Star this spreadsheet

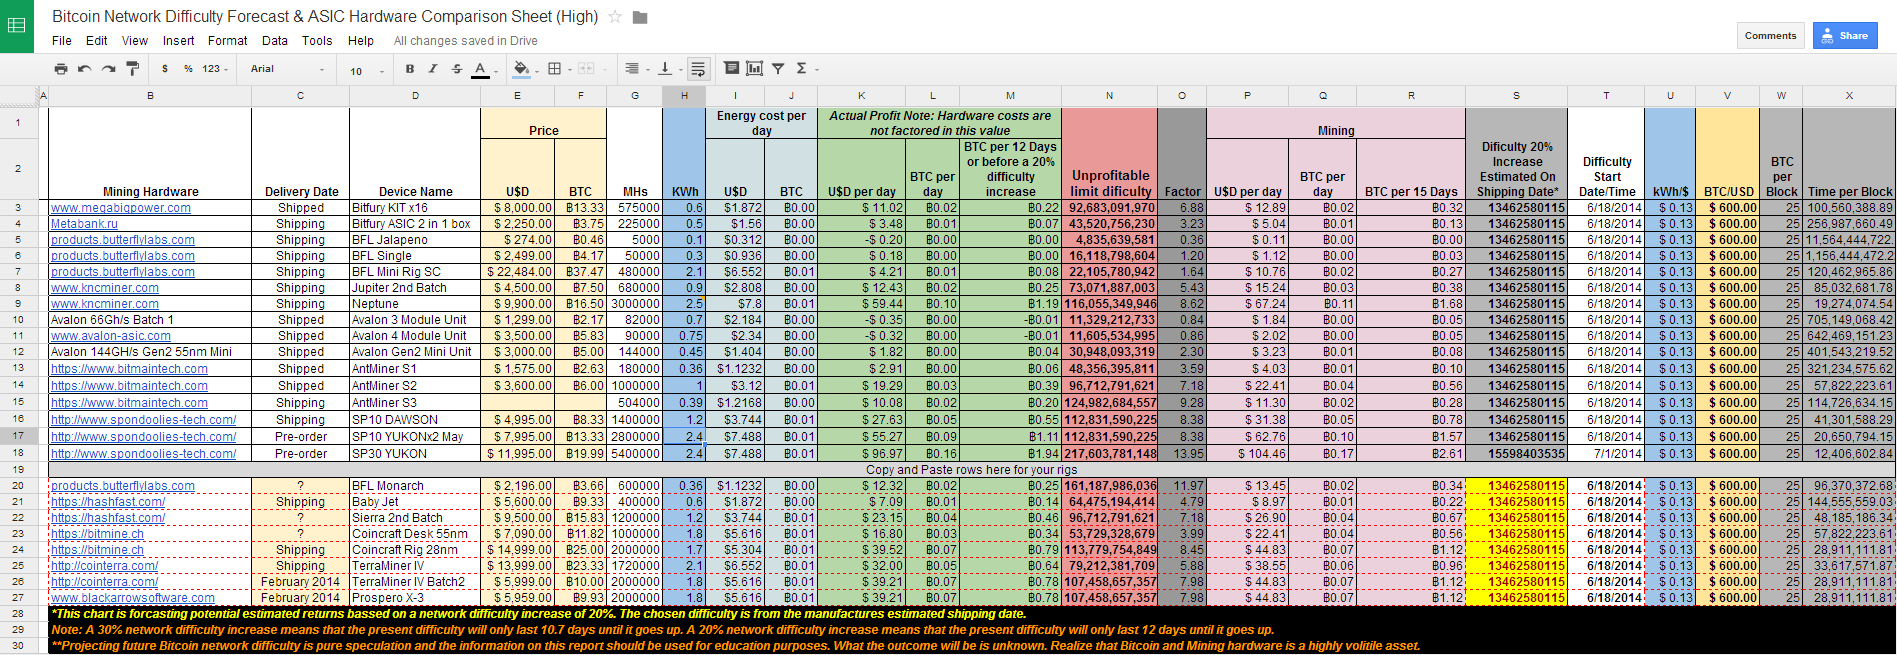tap(615, 17)
